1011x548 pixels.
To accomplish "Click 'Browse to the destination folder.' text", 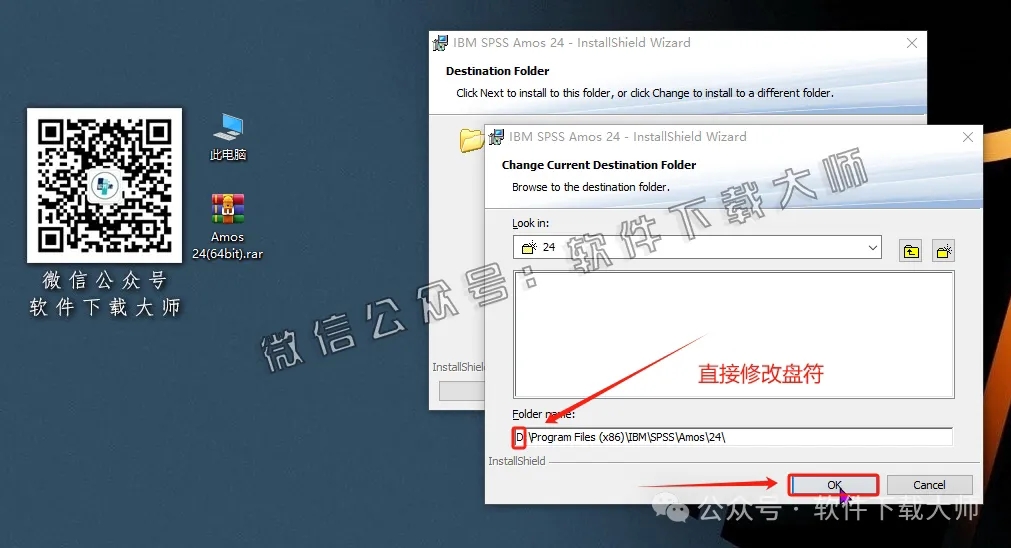I will click(x=591, y=187).
